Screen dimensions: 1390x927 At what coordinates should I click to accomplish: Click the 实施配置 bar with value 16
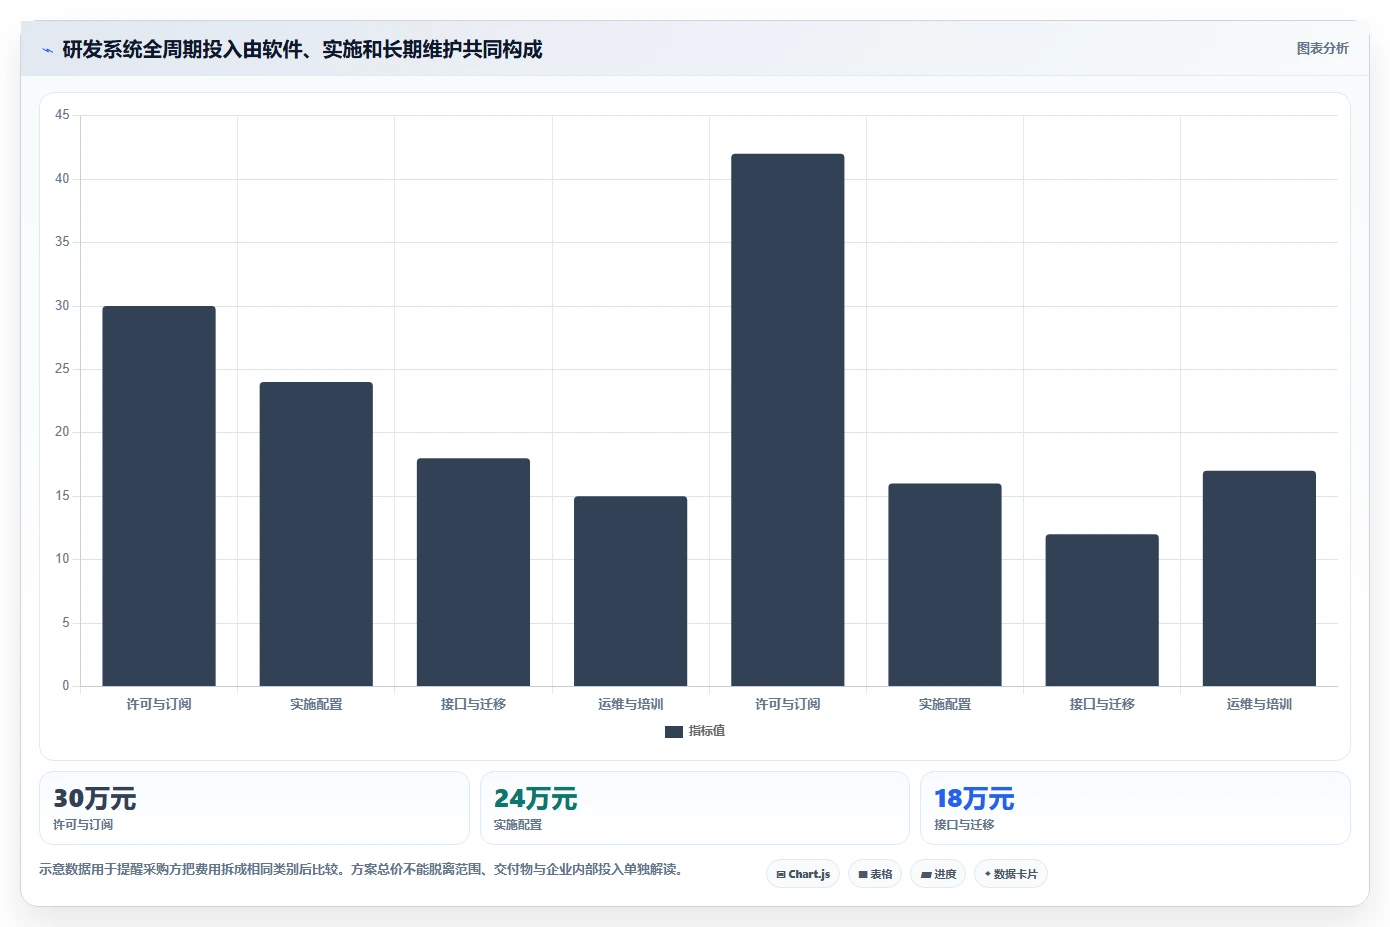pos(945,585)
